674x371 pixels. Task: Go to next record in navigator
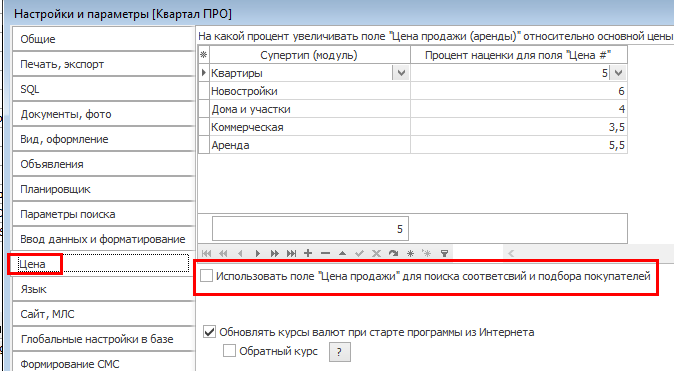click(257, 254)
